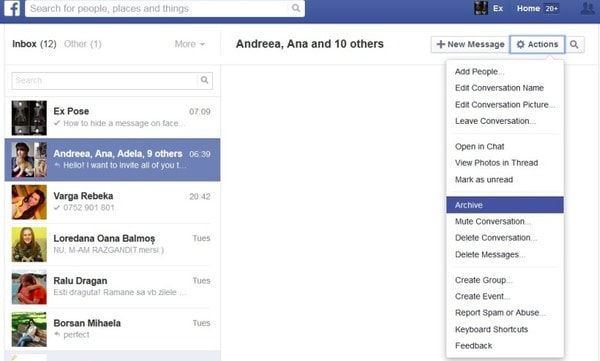Click the Ex Pose conversation thumbnail

(29, 118)
